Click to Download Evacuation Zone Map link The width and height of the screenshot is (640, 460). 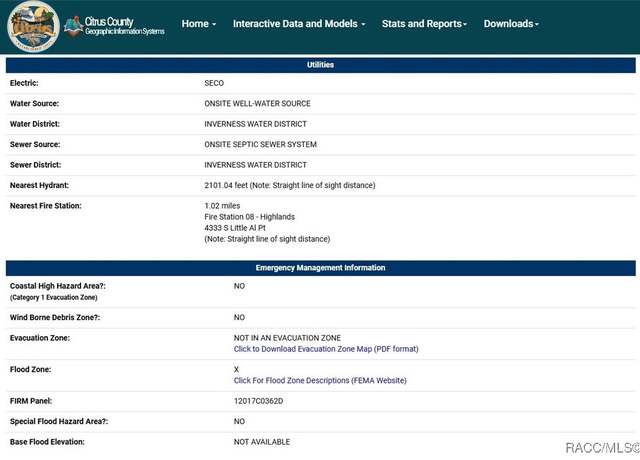[x=326, y=349]
